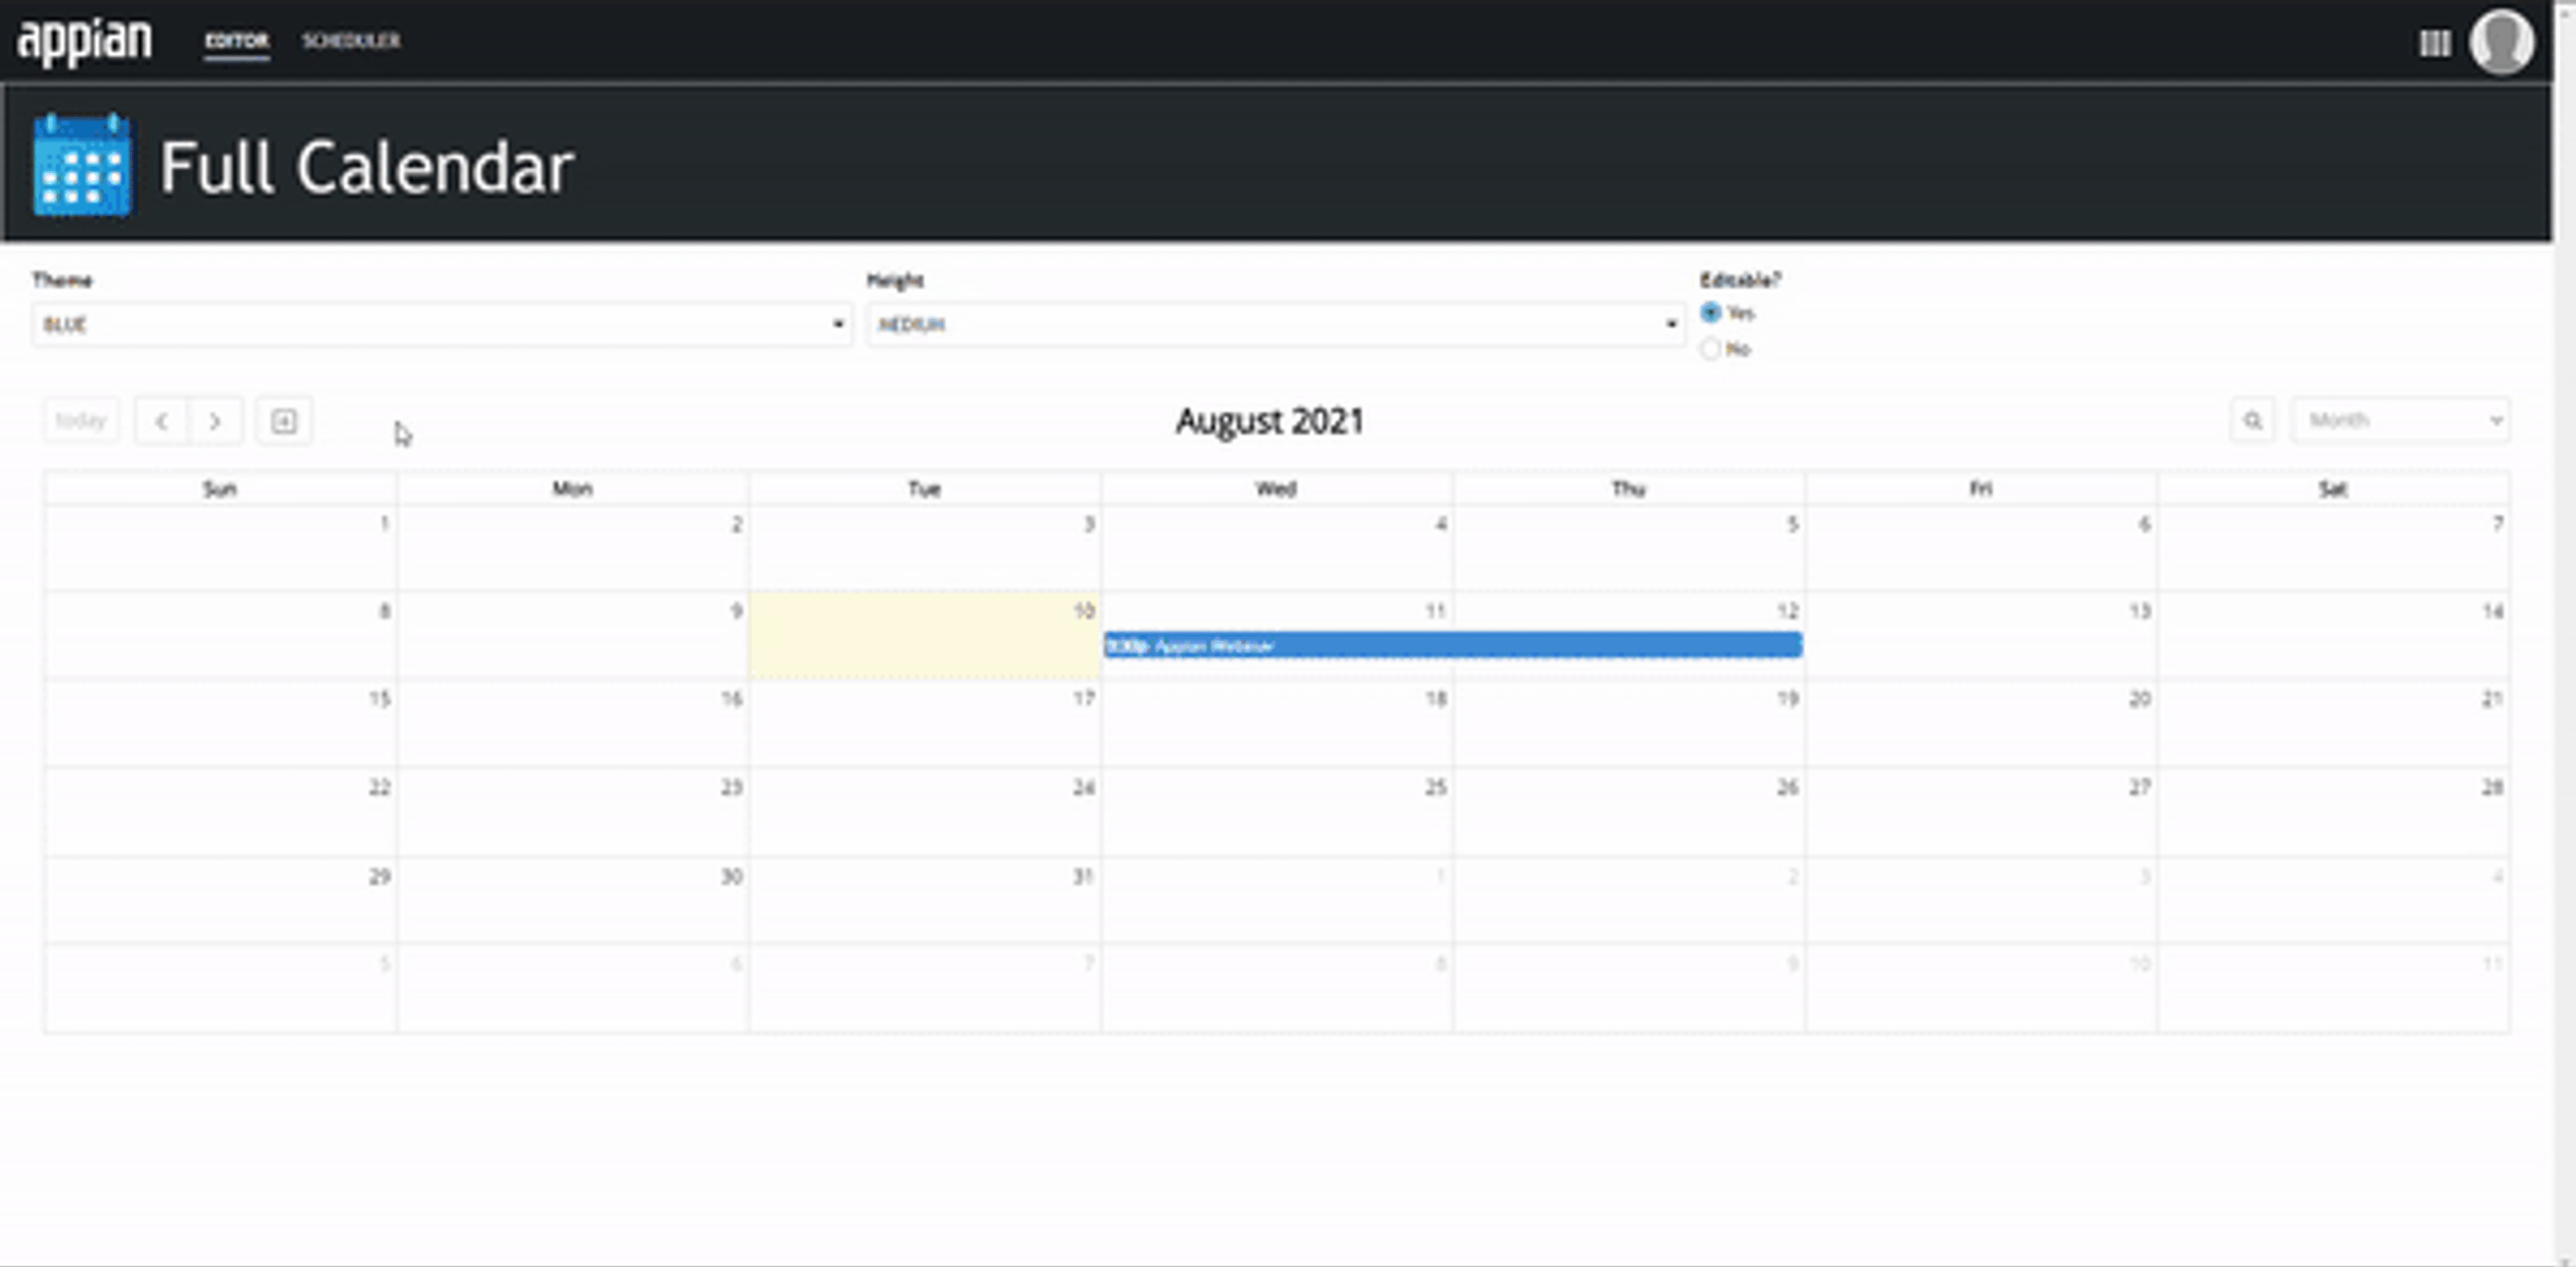Click the Thu column header
2576x1267 pixels.
pyautogui.click(x=1628, y=489)
